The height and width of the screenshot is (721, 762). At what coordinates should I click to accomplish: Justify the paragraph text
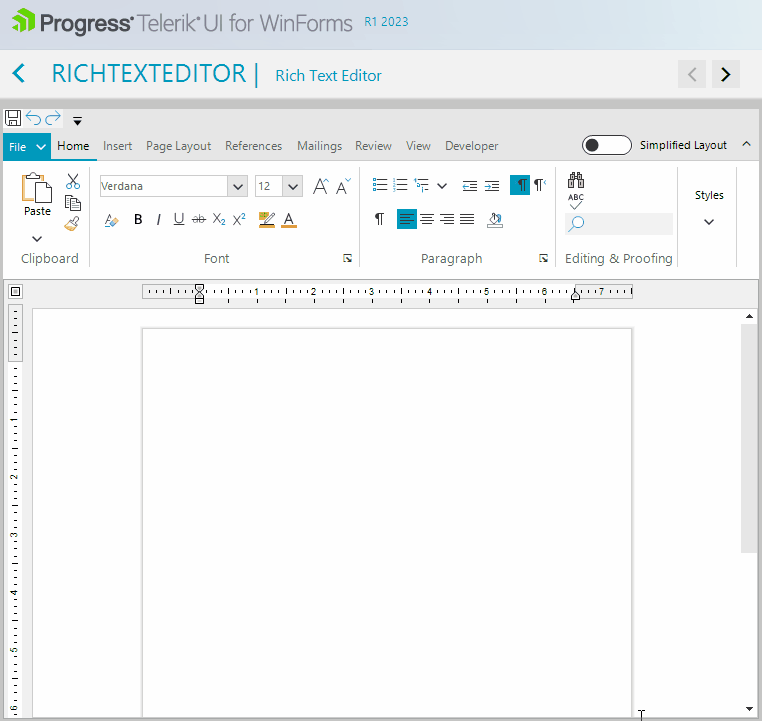point(467,220)
